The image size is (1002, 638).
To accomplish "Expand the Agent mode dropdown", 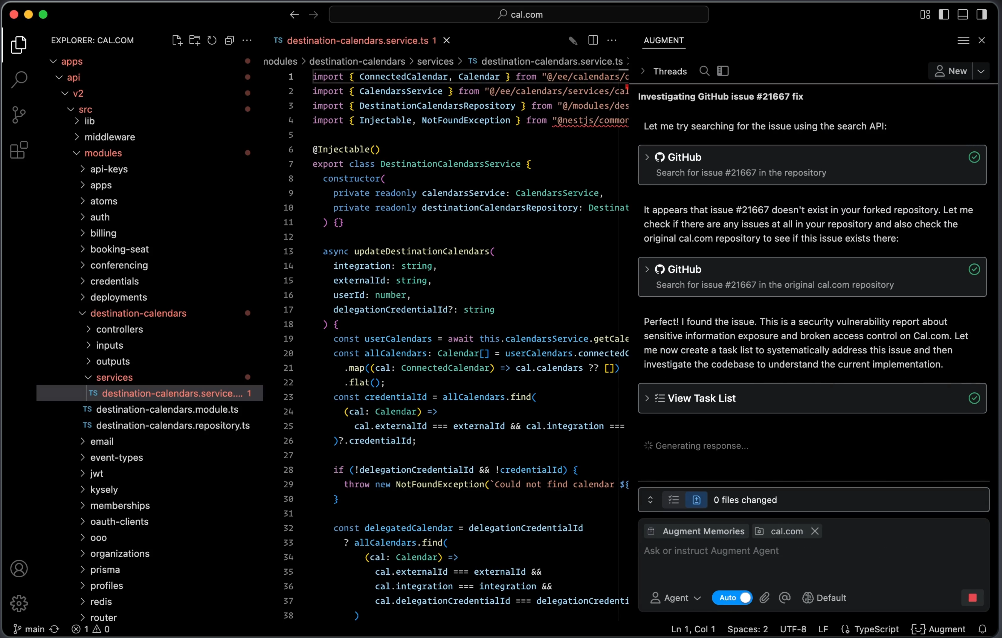I will [x=675, y=598].
